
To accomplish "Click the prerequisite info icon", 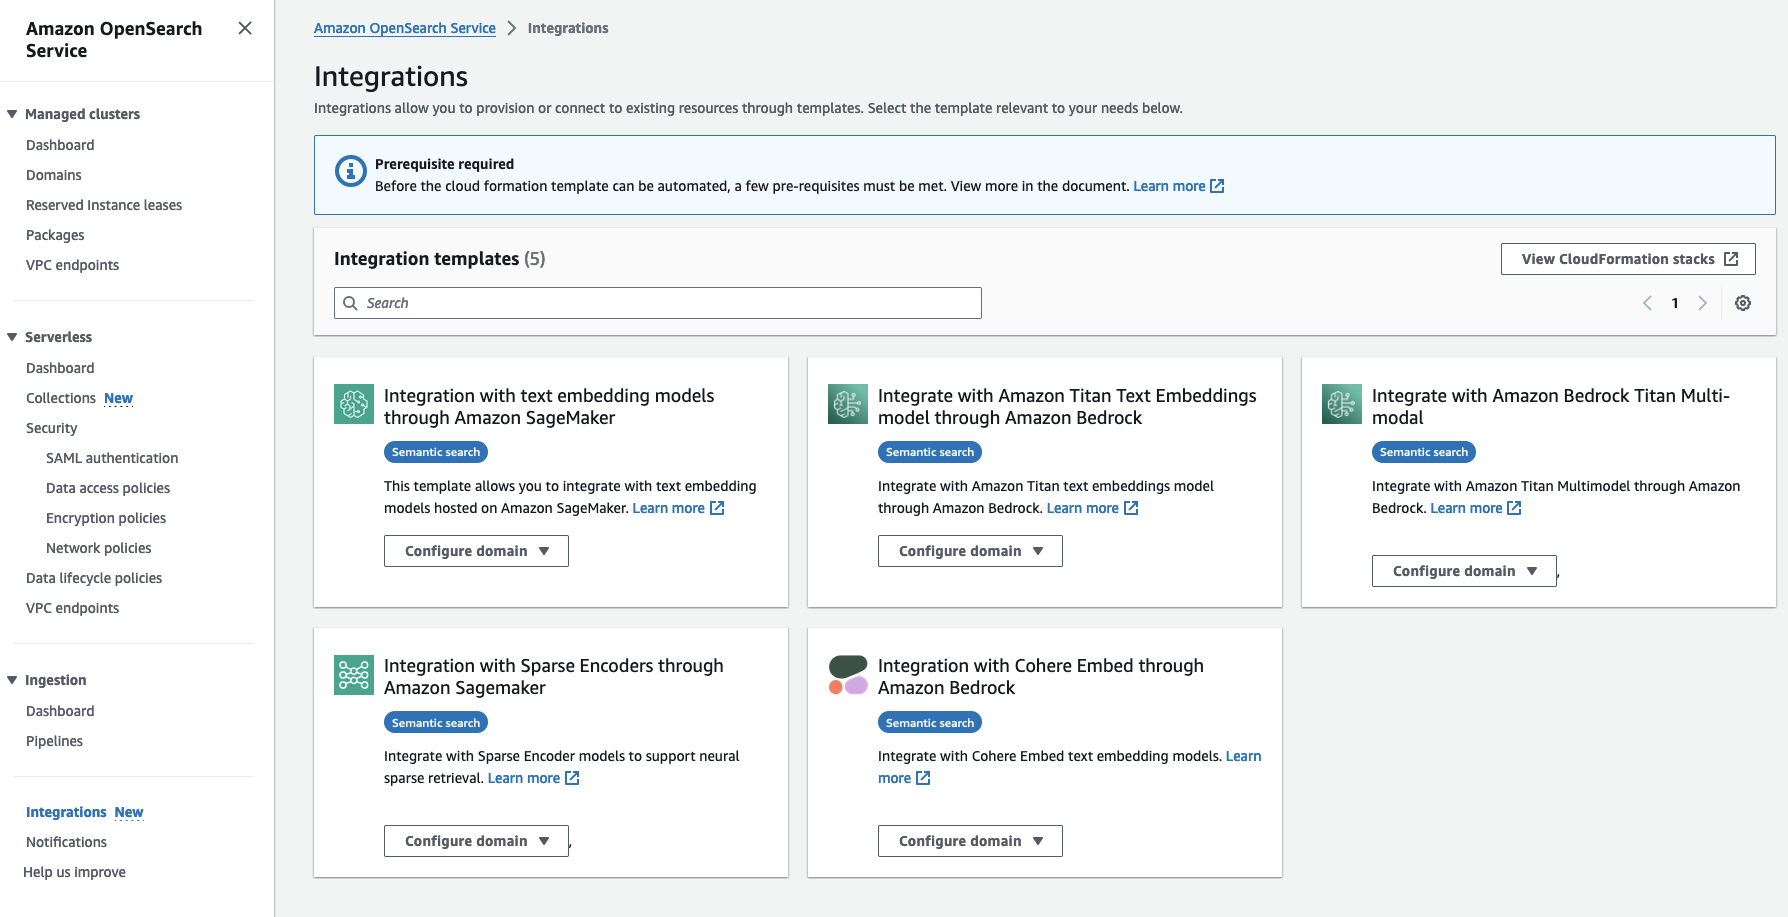I will point(350,171).
